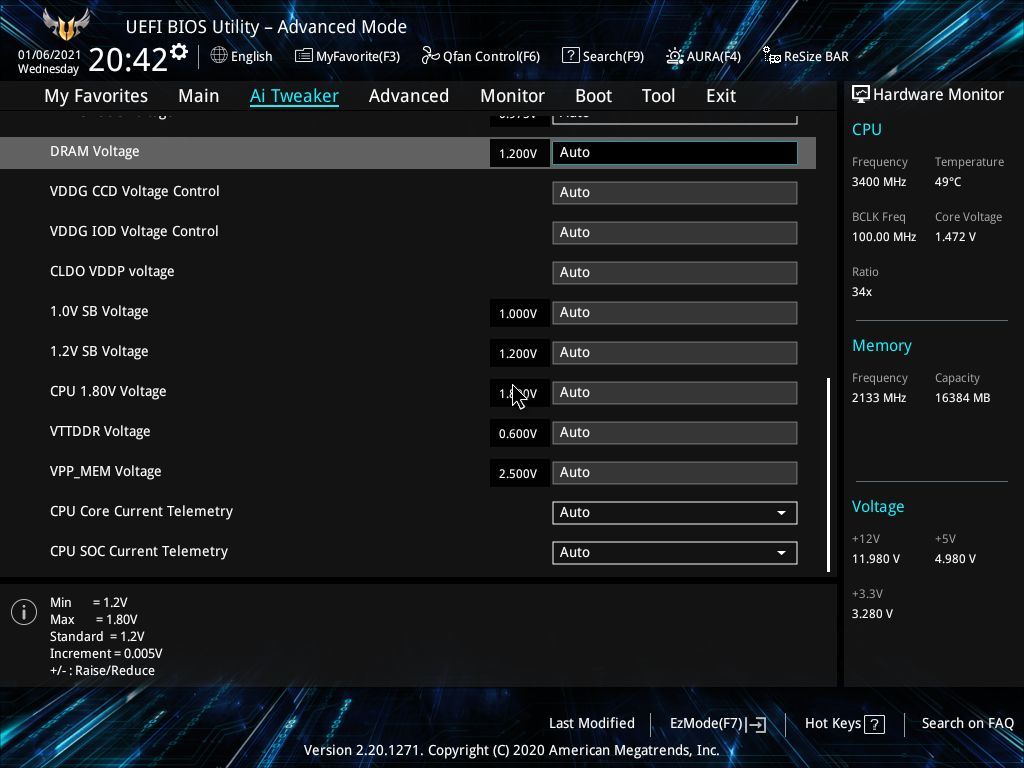Click the 1.000V value beside 1.0V SB Voltage
Image resolution: width=1024 pixels, height=768 pixels.
point(518,313)
